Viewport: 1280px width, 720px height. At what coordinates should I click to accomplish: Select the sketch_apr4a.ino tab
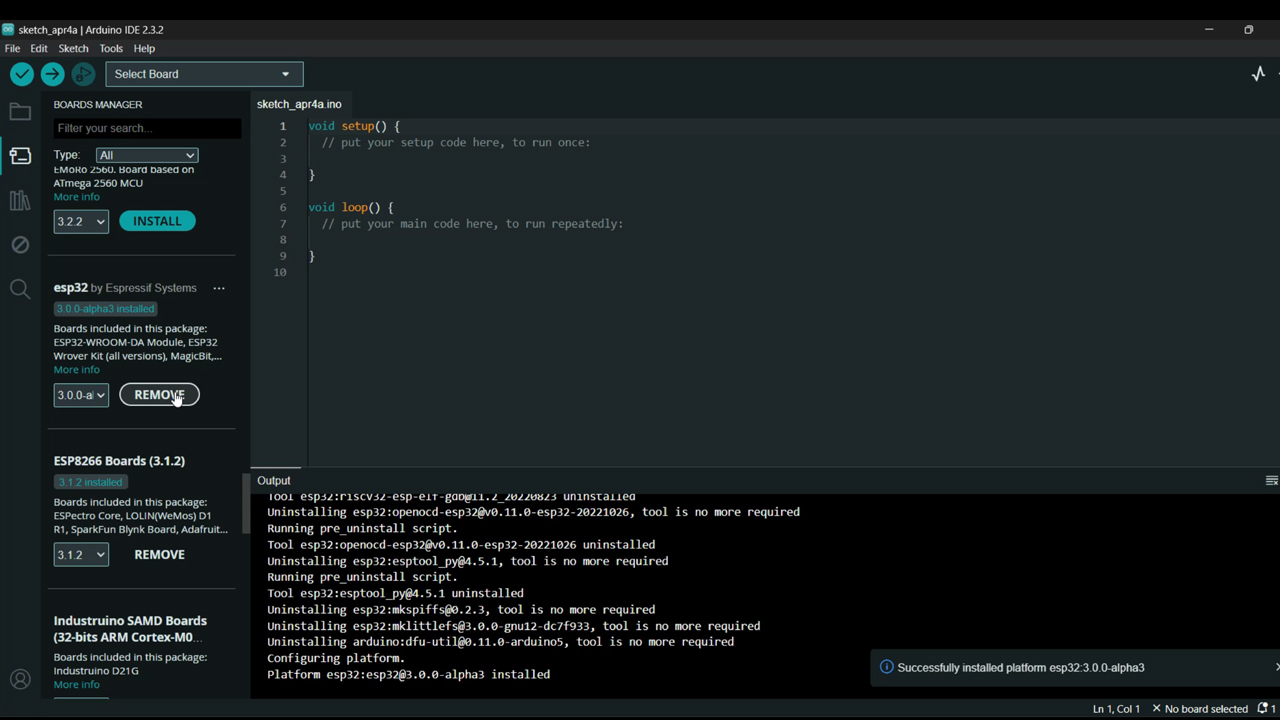pos(299,104)
